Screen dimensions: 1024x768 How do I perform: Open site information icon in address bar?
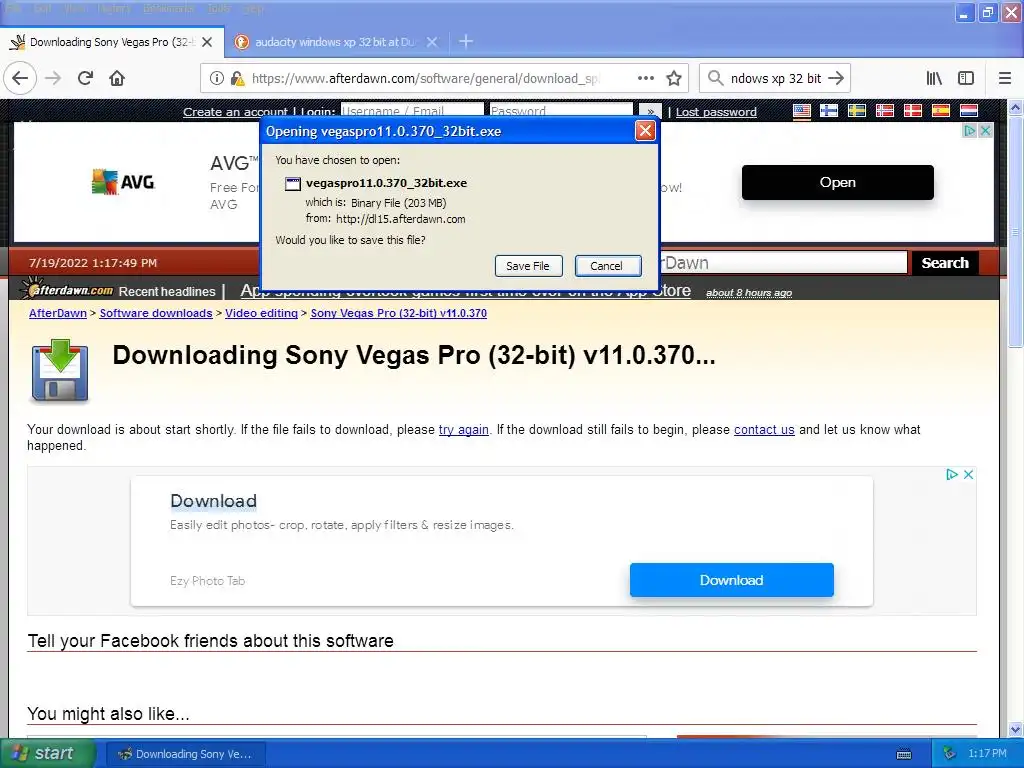pos(216,78)
